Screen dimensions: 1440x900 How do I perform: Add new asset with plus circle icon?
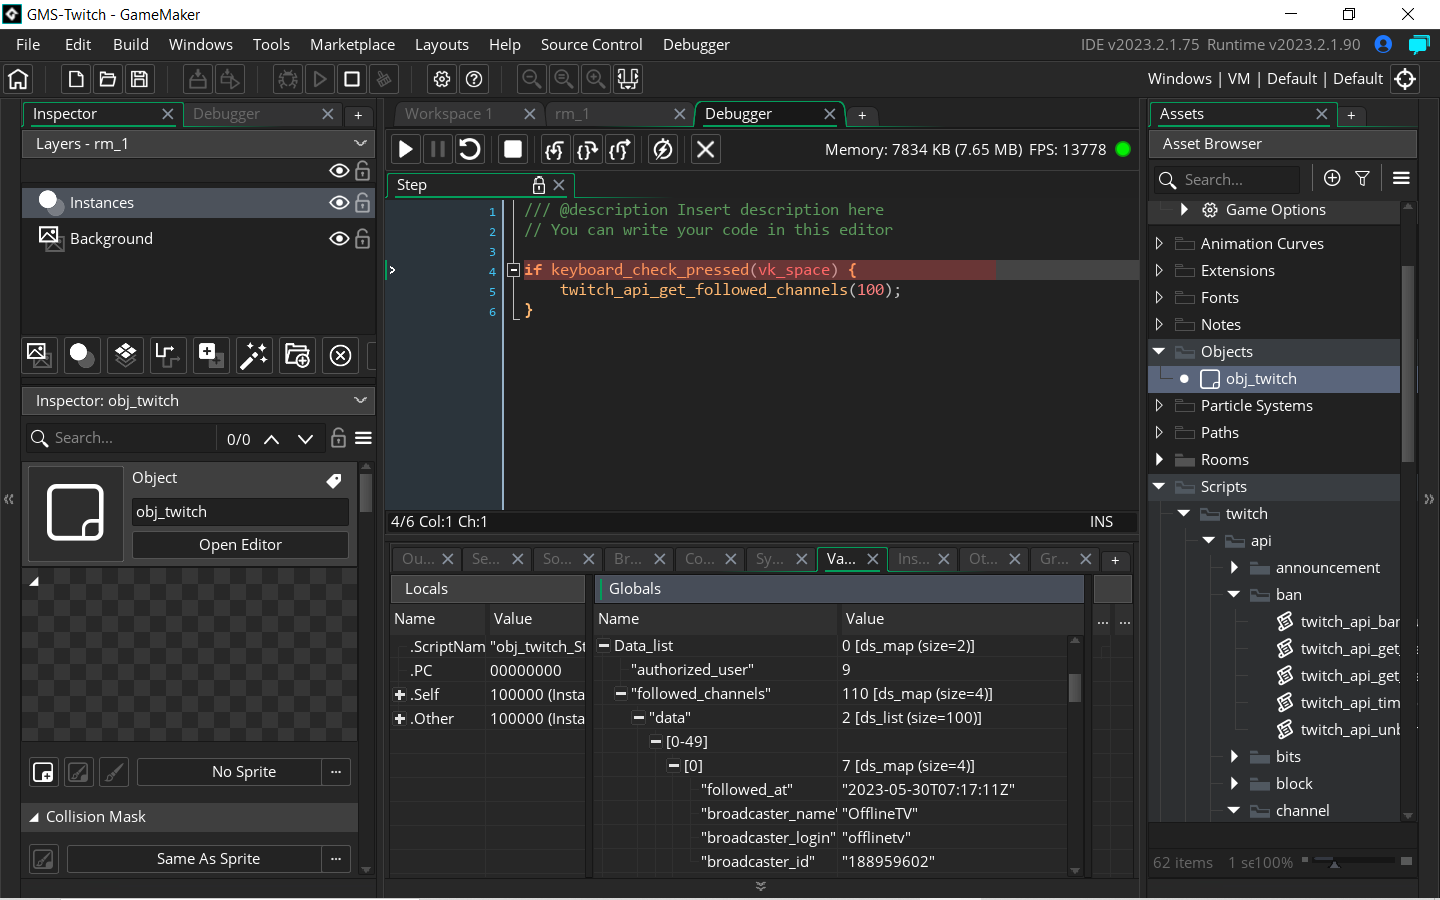point(1332,178)
